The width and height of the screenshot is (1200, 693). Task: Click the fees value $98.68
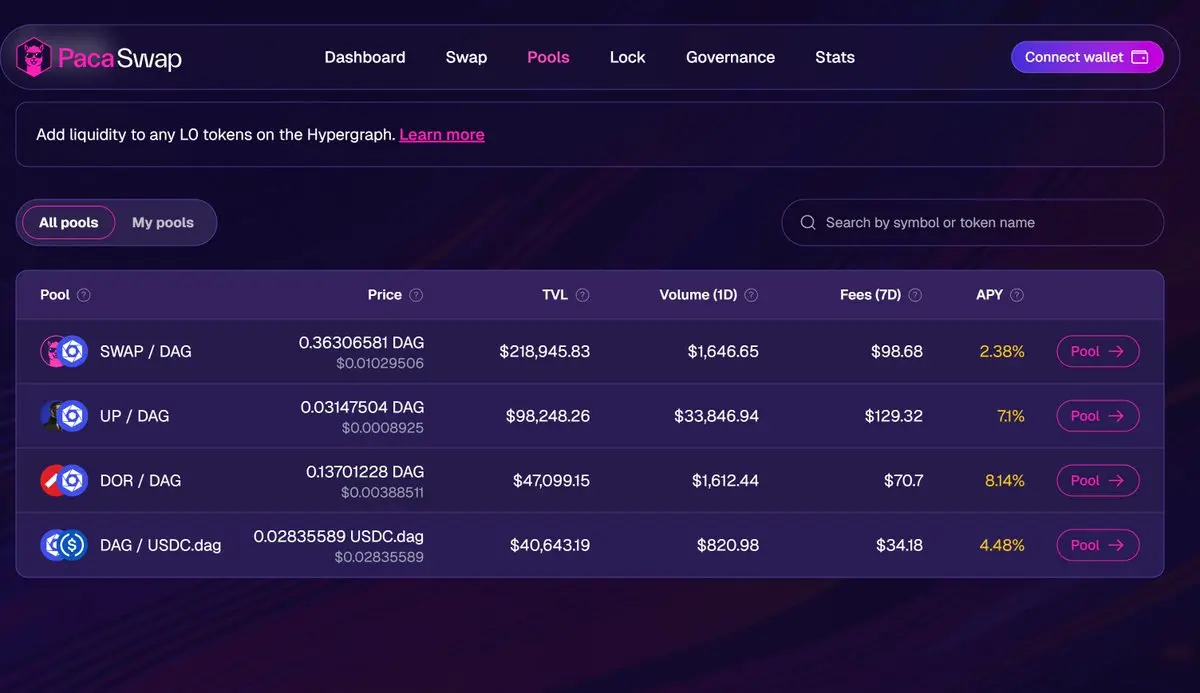coord(897,351)
